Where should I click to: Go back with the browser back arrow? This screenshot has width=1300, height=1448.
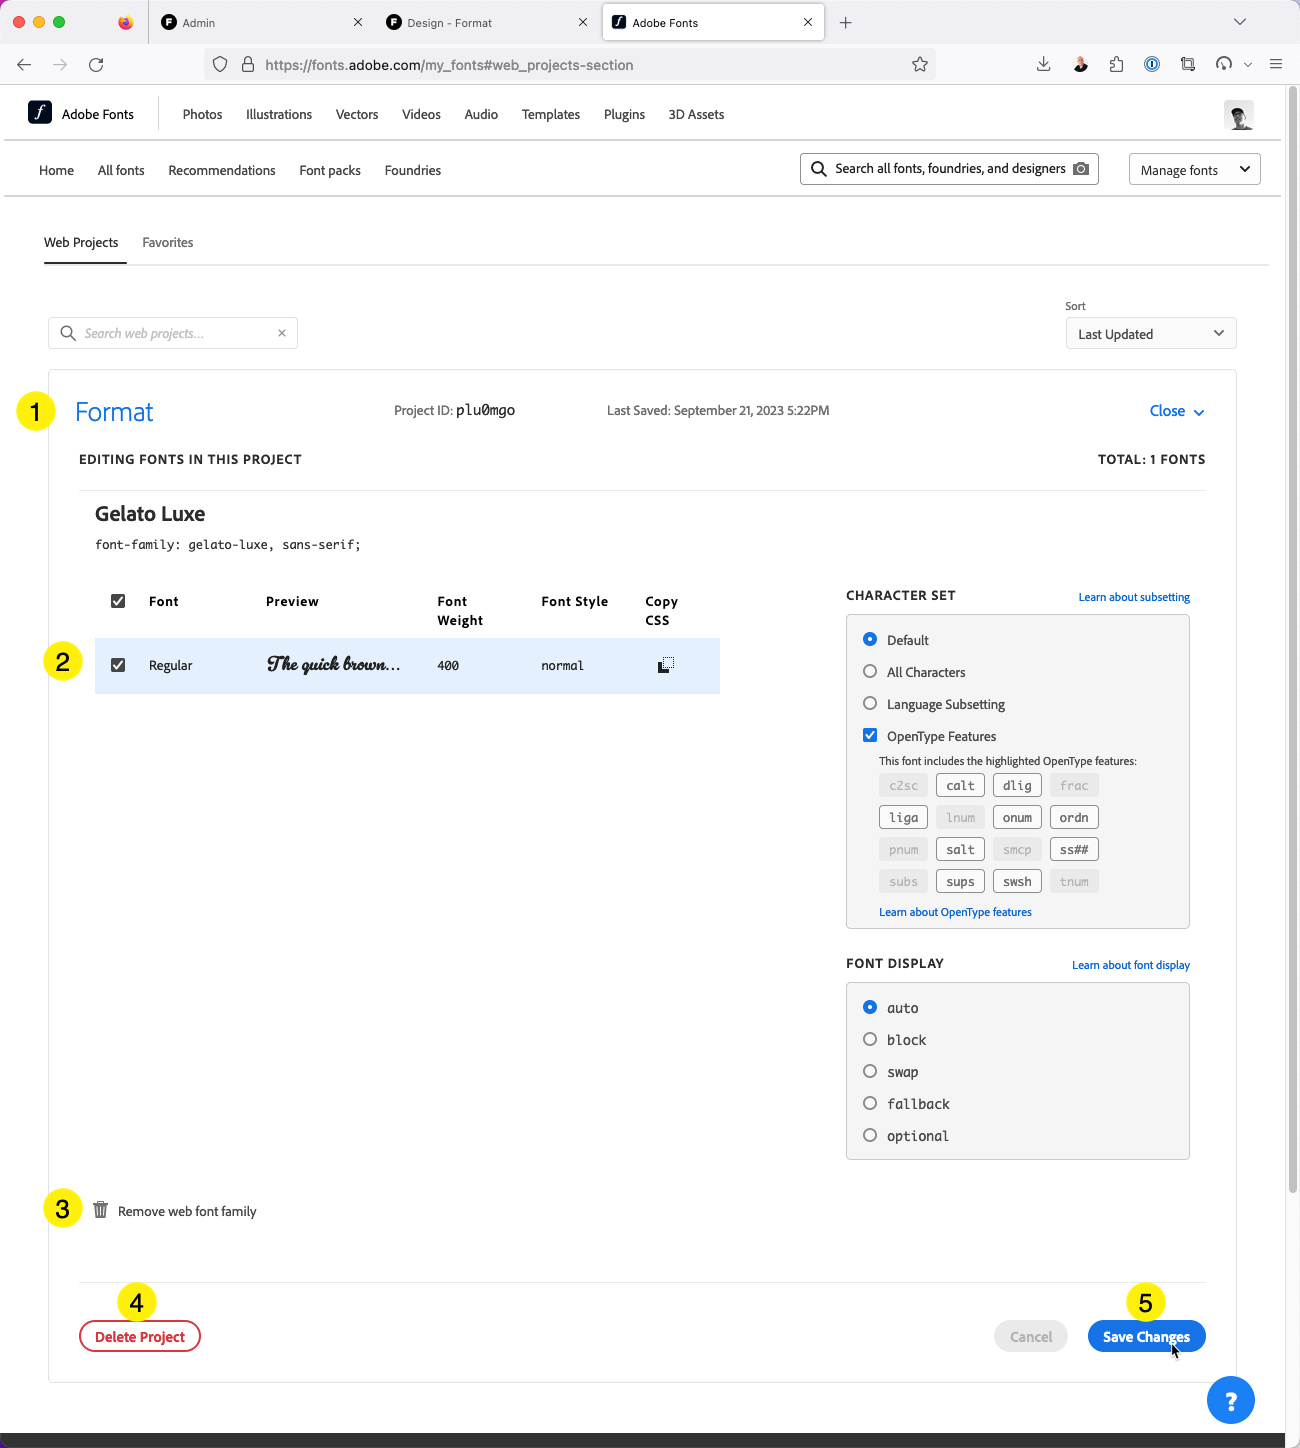click(x=24, y=65)
